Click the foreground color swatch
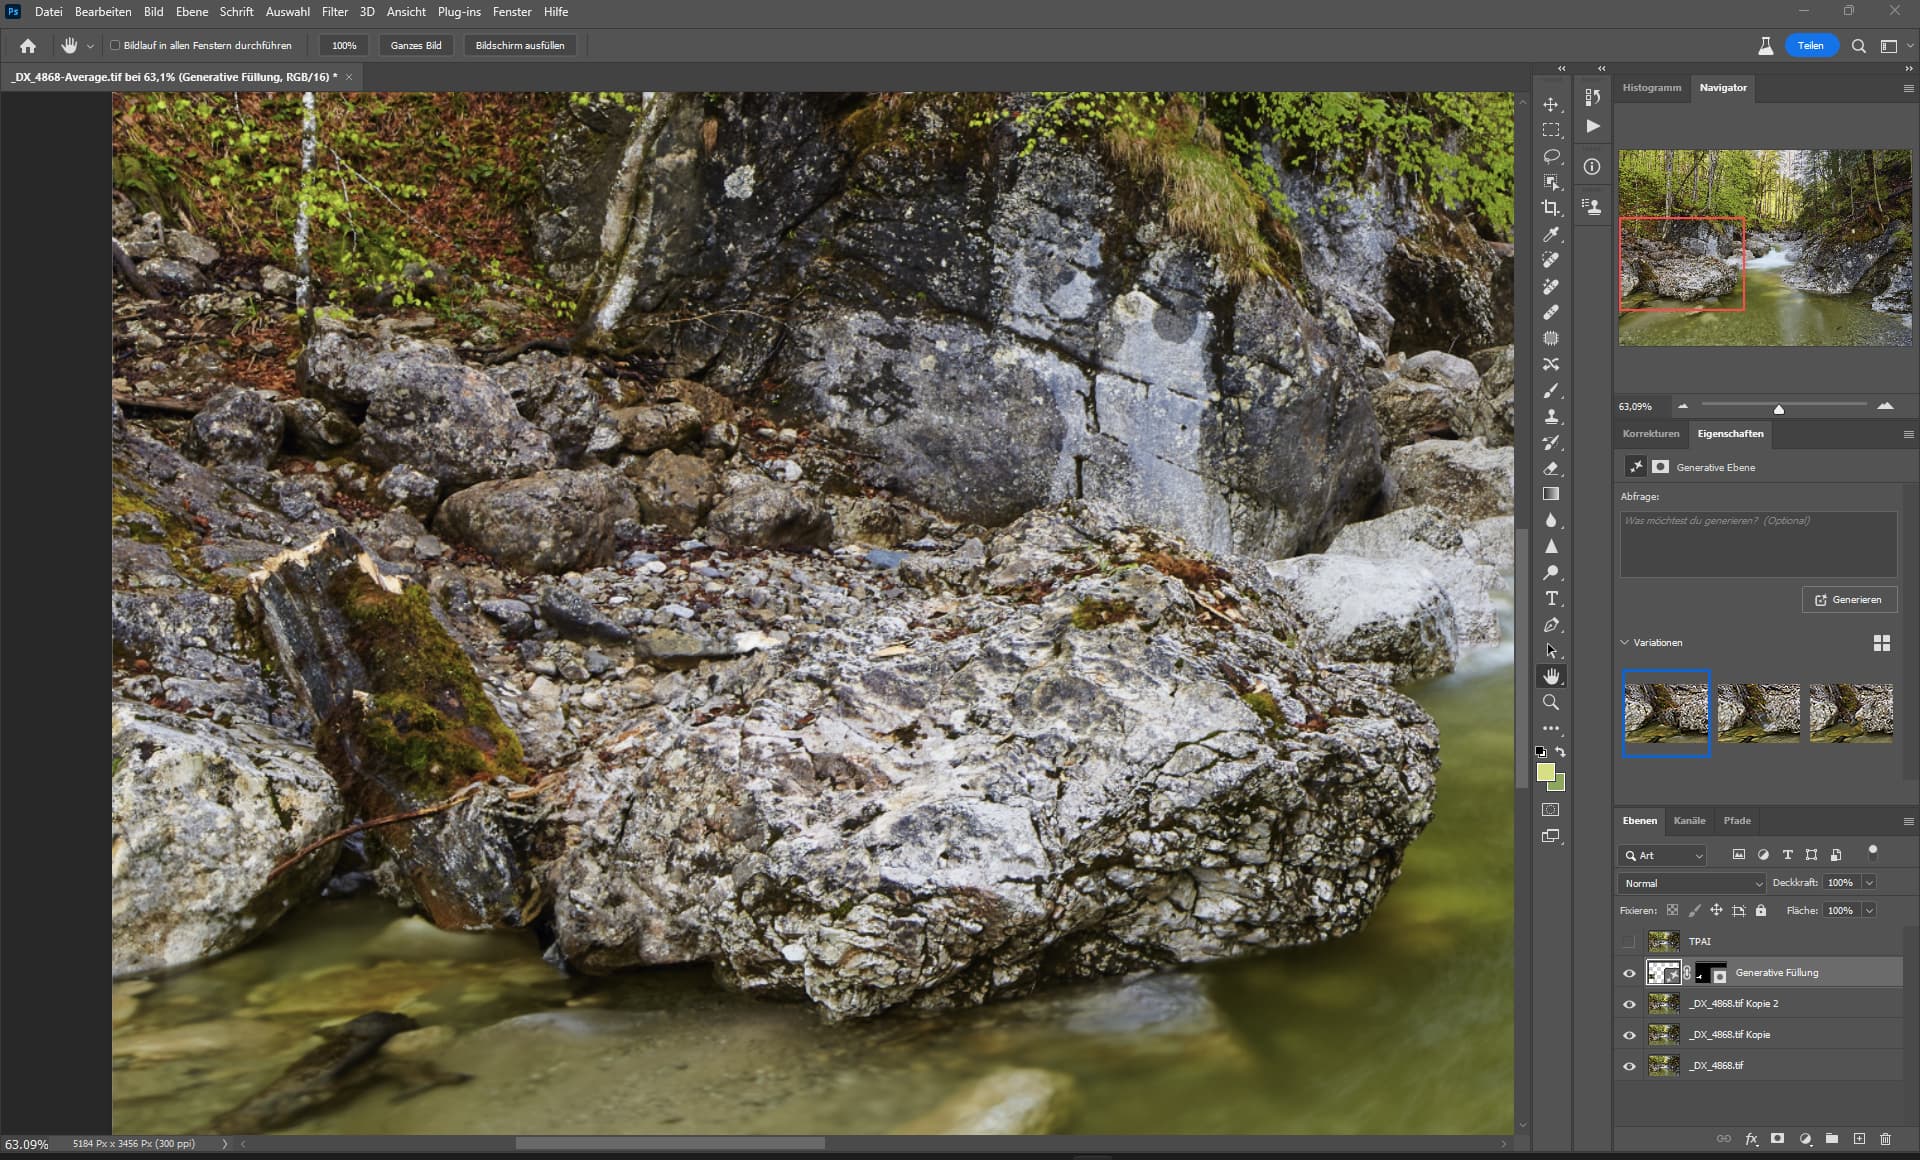The width and height of the screenshot is (1920, 1160). (x=1545, y=773)
